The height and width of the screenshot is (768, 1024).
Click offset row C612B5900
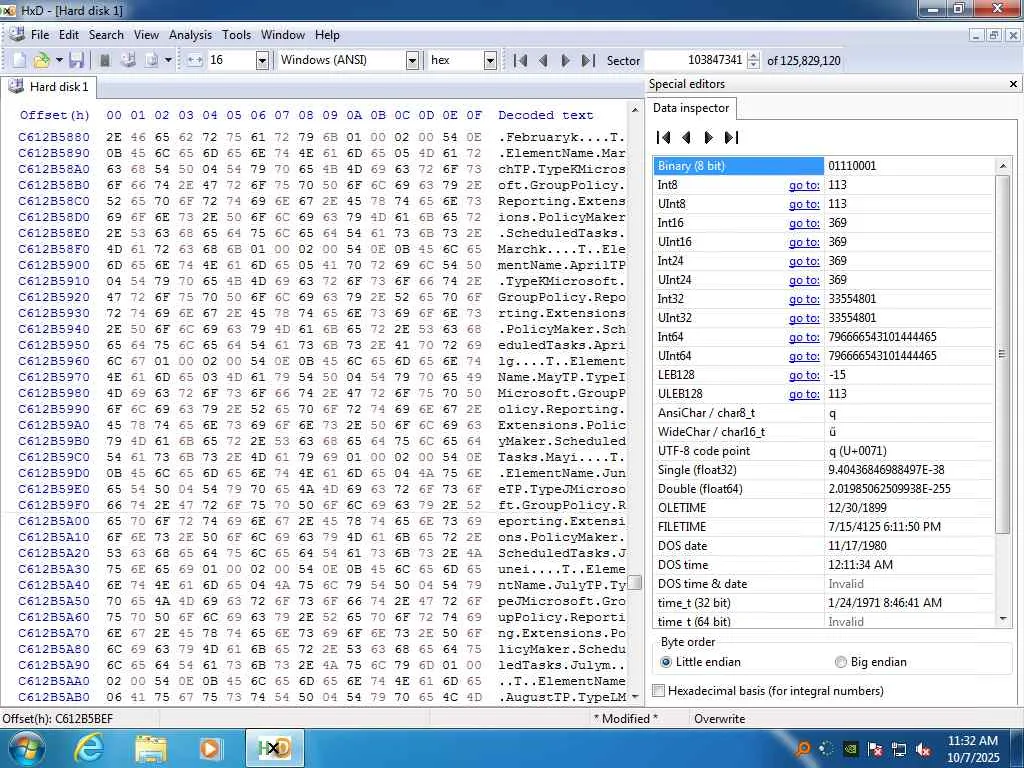[x=54, y=265]
